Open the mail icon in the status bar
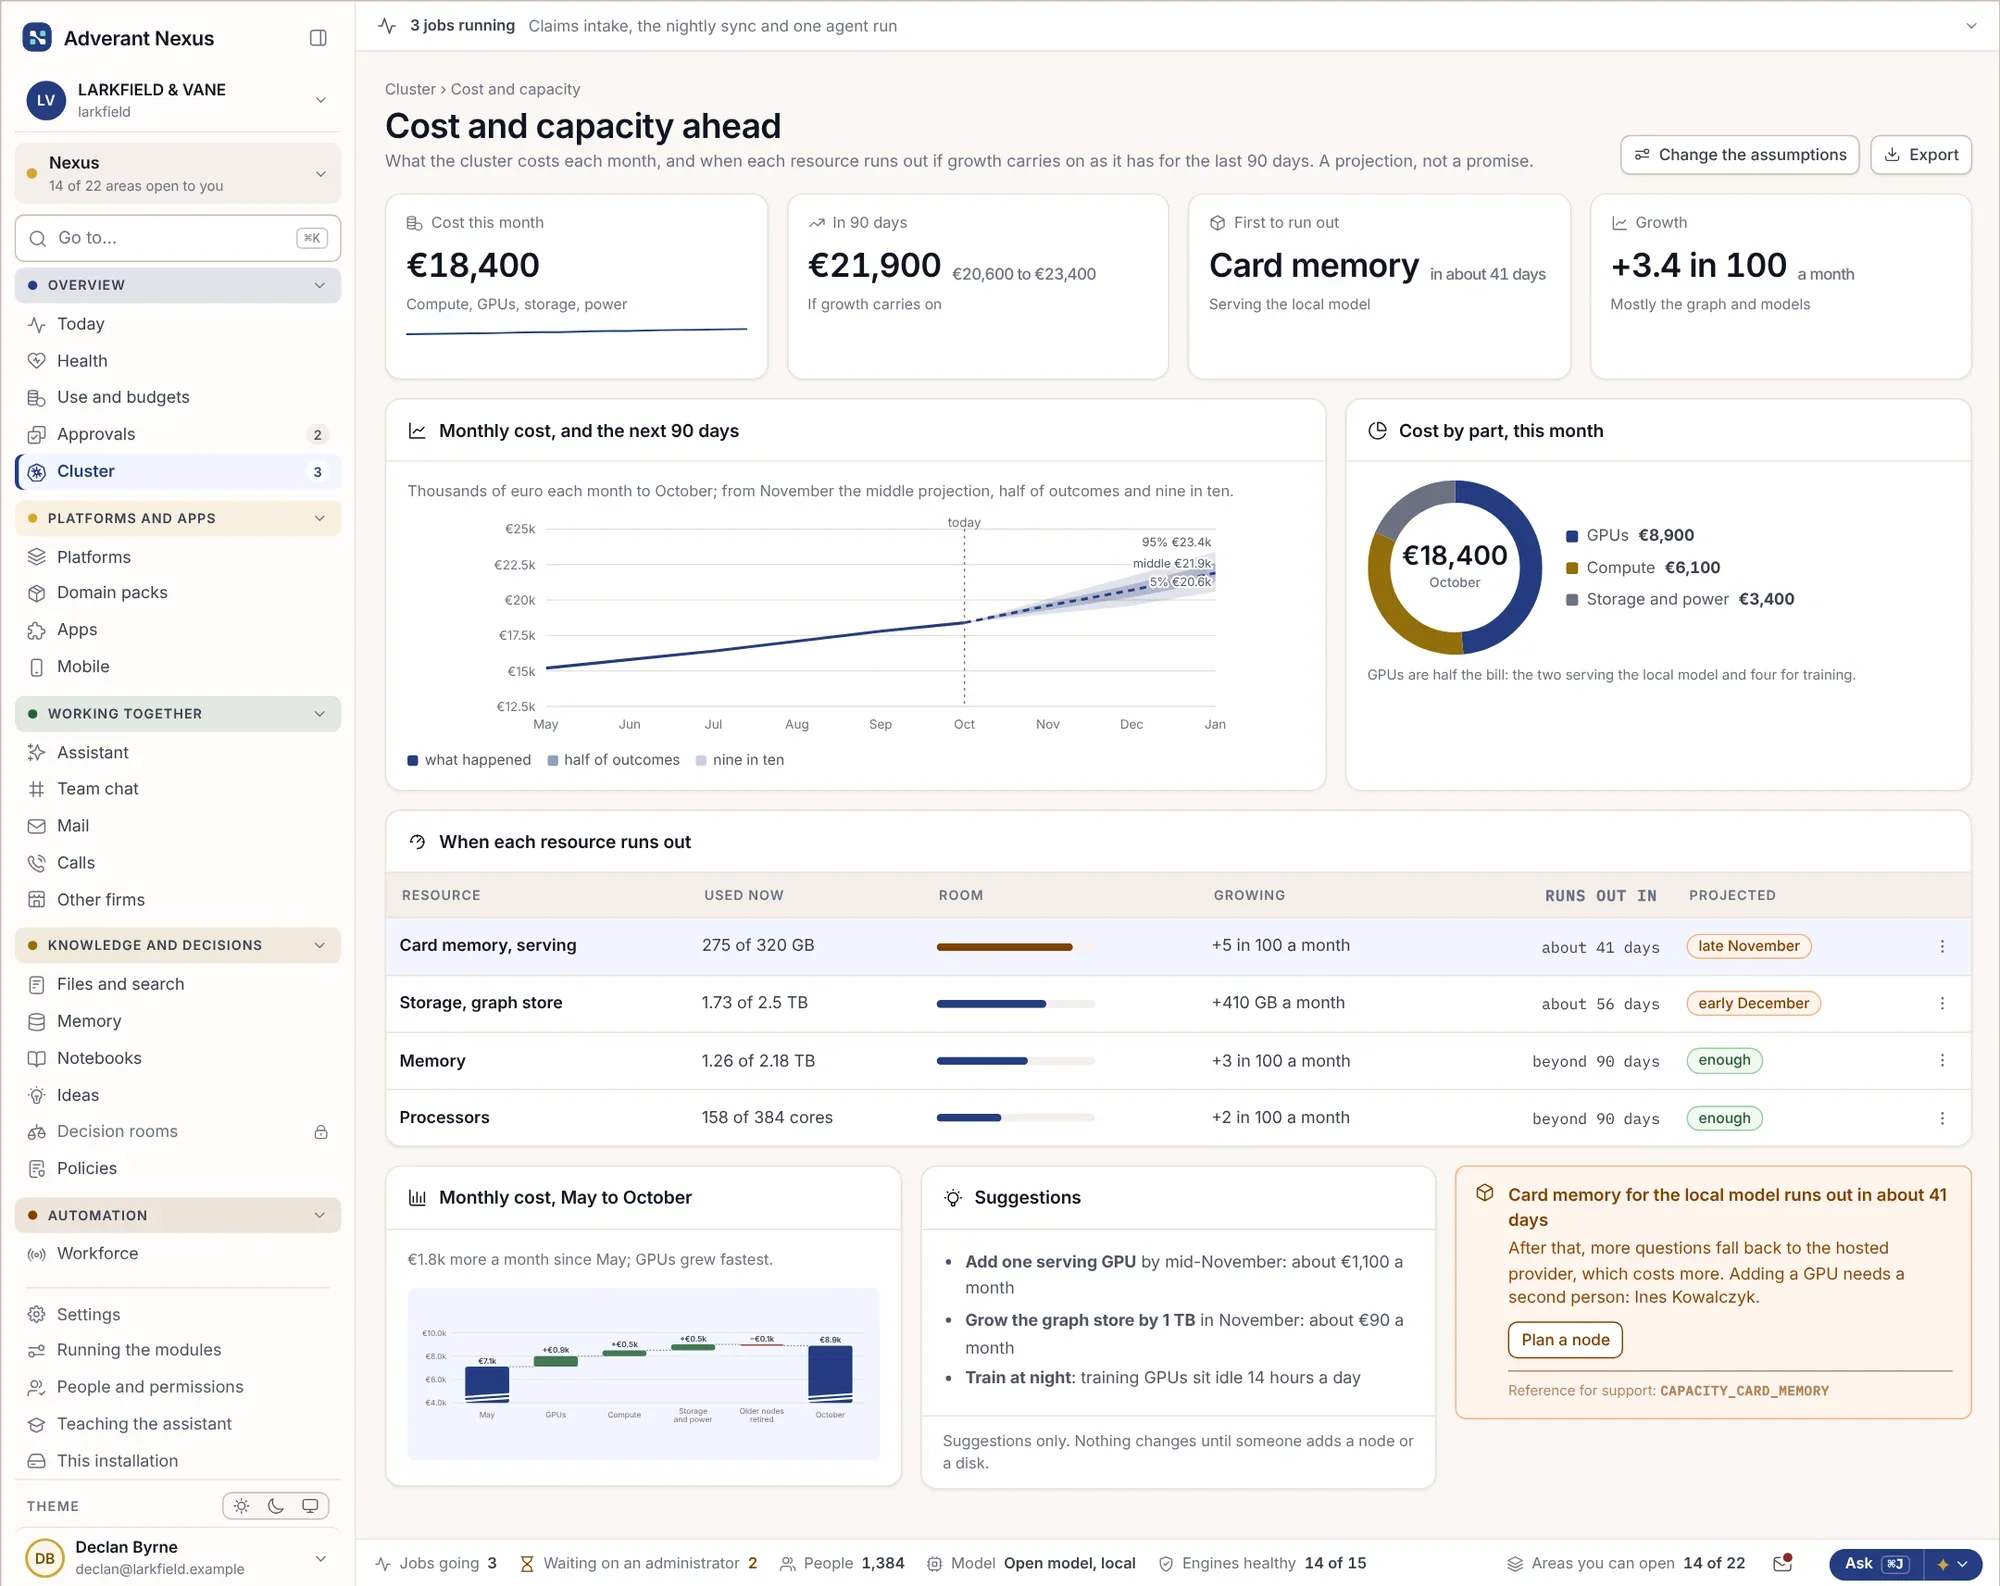 [1782, 1563]
